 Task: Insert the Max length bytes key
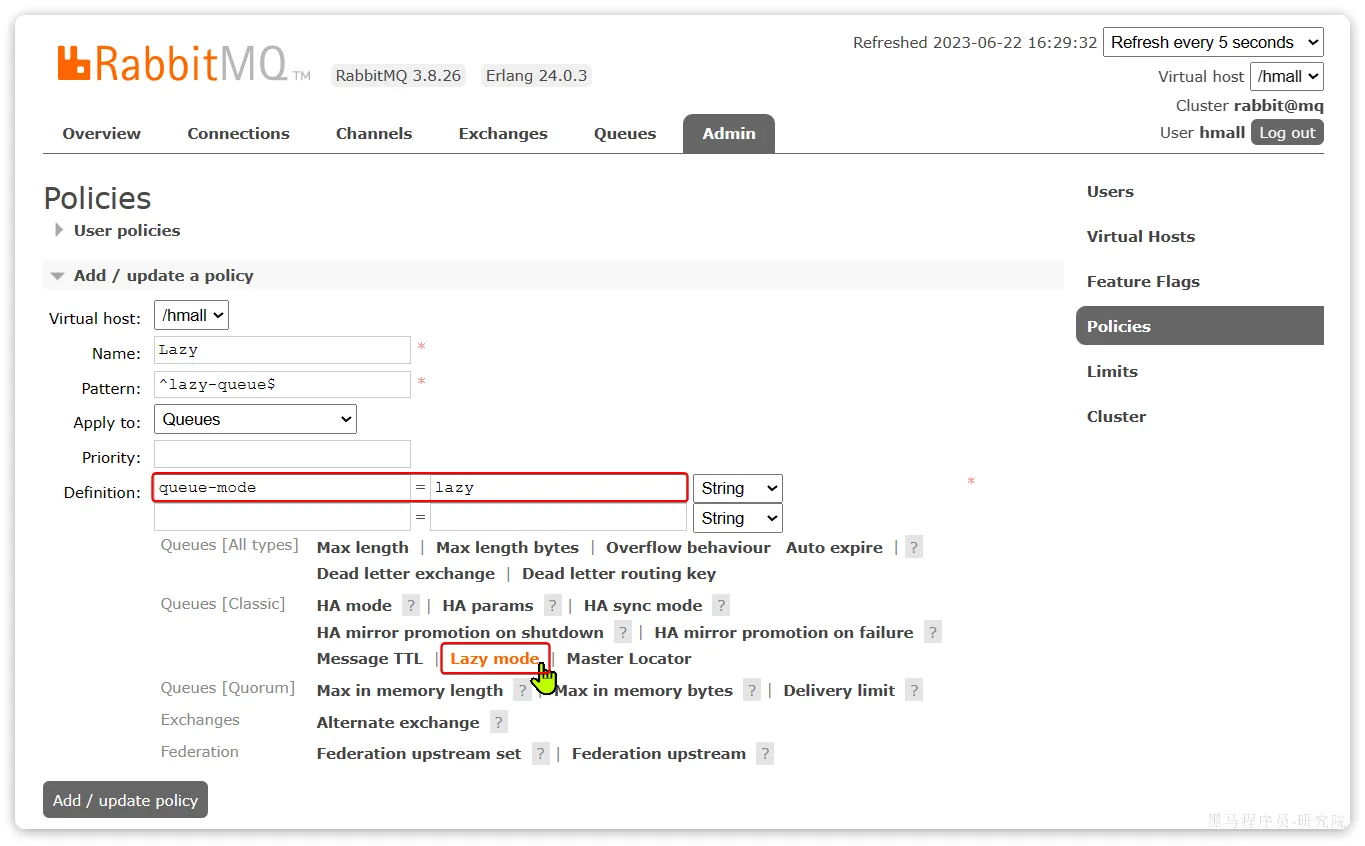[507, 547]
